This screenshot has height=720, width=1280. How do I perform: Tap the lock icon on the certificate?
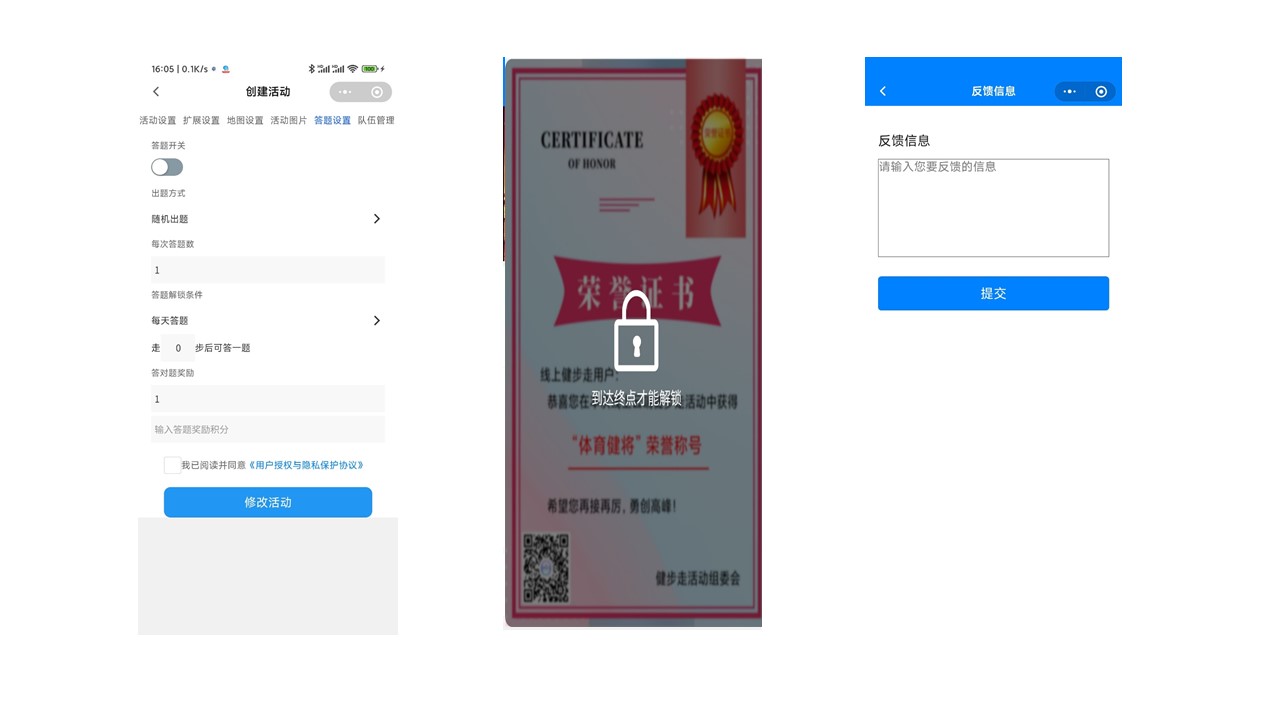pos(636,331)
